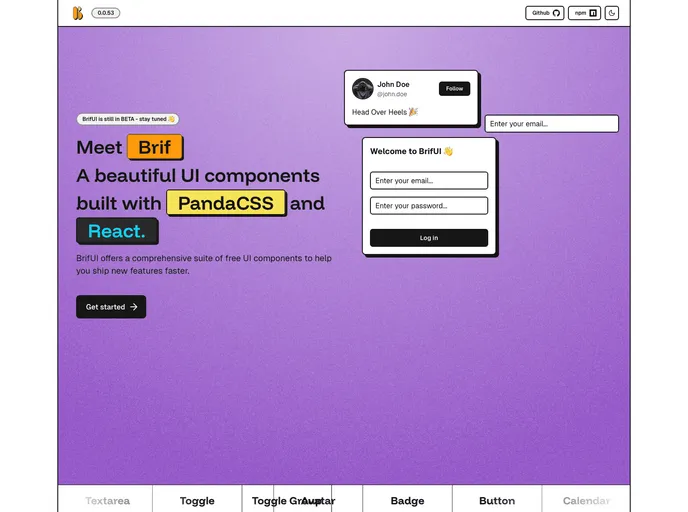Image resolution: width=688 pixels, height=512 pixels.
Task: Click the Get started button
Action: [111, 307]
